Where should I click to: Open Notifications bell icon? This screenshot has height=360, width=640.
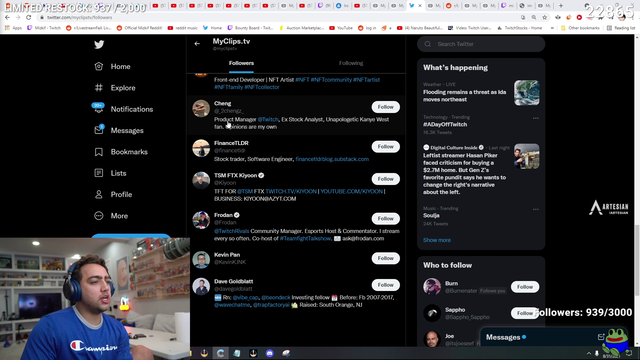(x=98, y=109)
